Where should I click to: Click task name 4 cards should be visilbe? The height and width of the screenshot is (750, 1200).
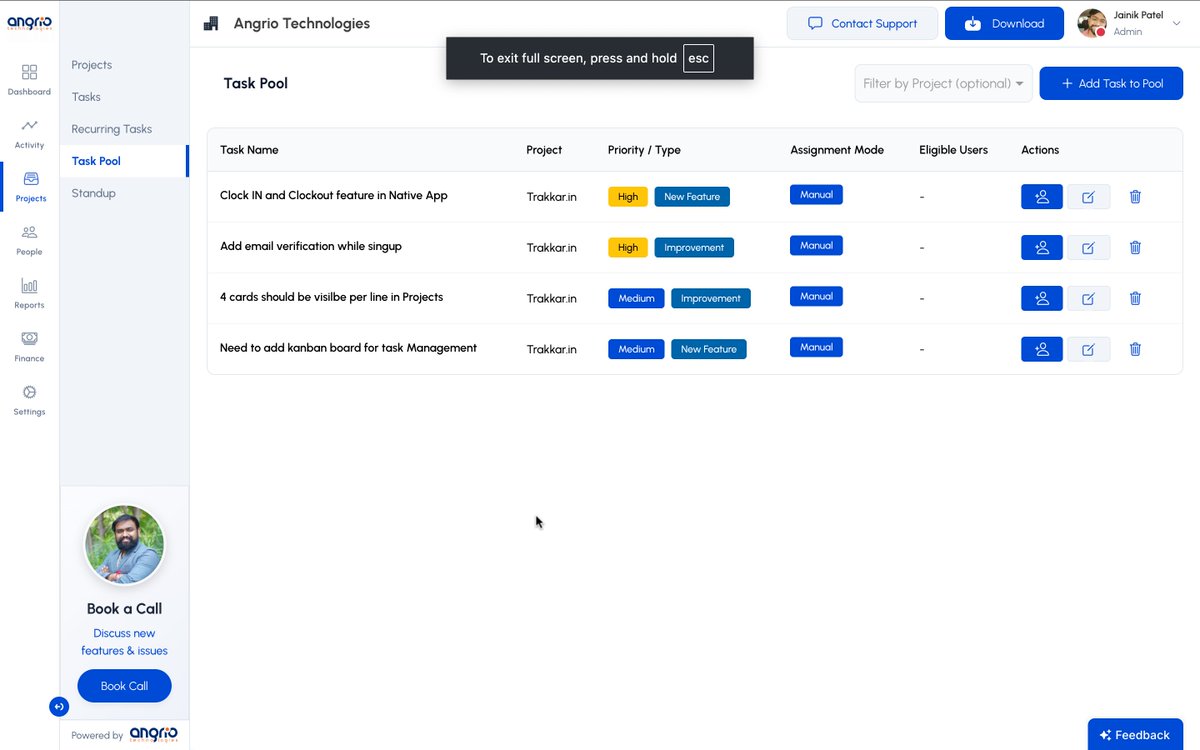[331, 297]
